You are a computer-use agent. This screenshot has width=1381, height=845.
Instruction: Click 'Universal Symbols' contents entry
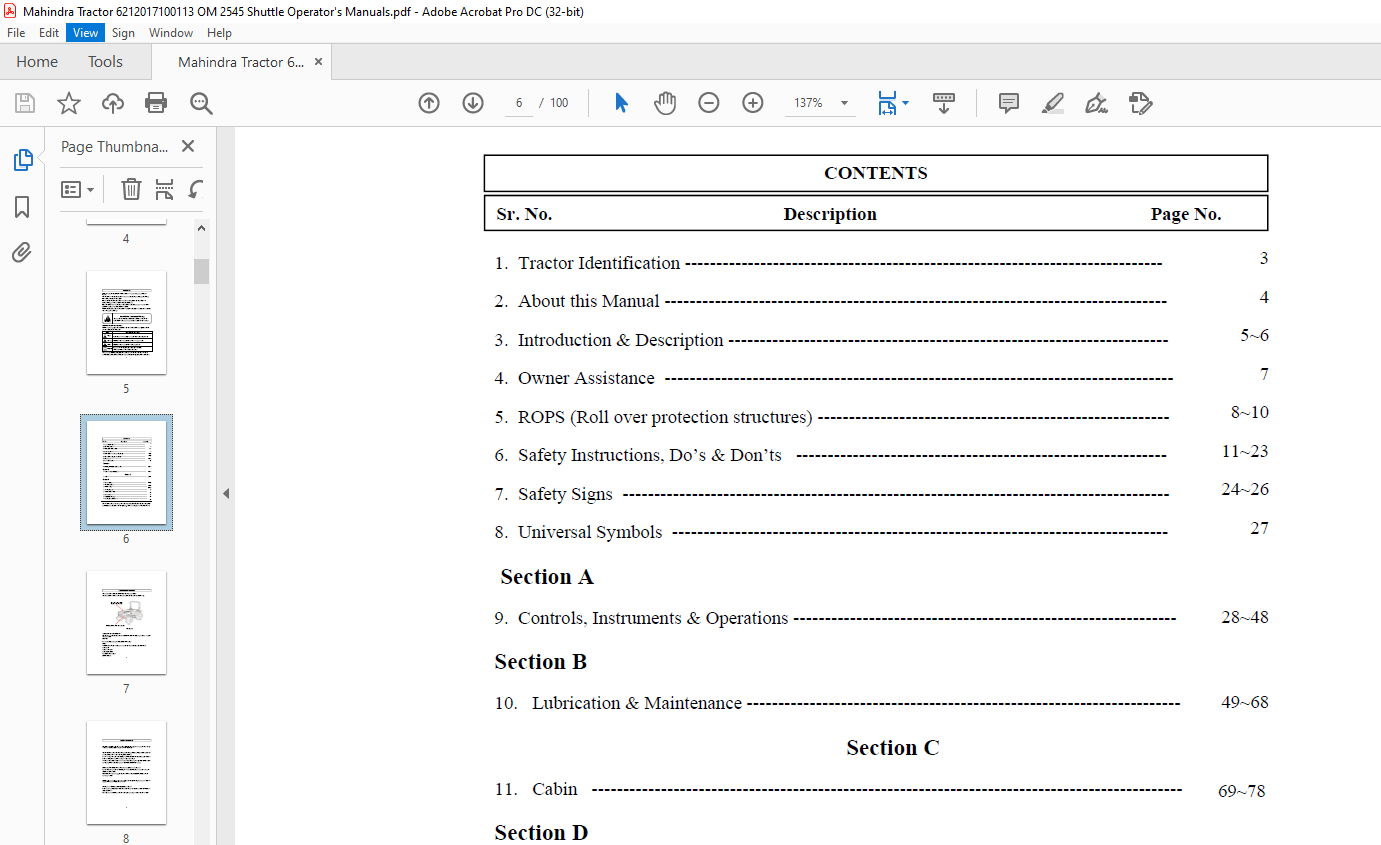590,532
